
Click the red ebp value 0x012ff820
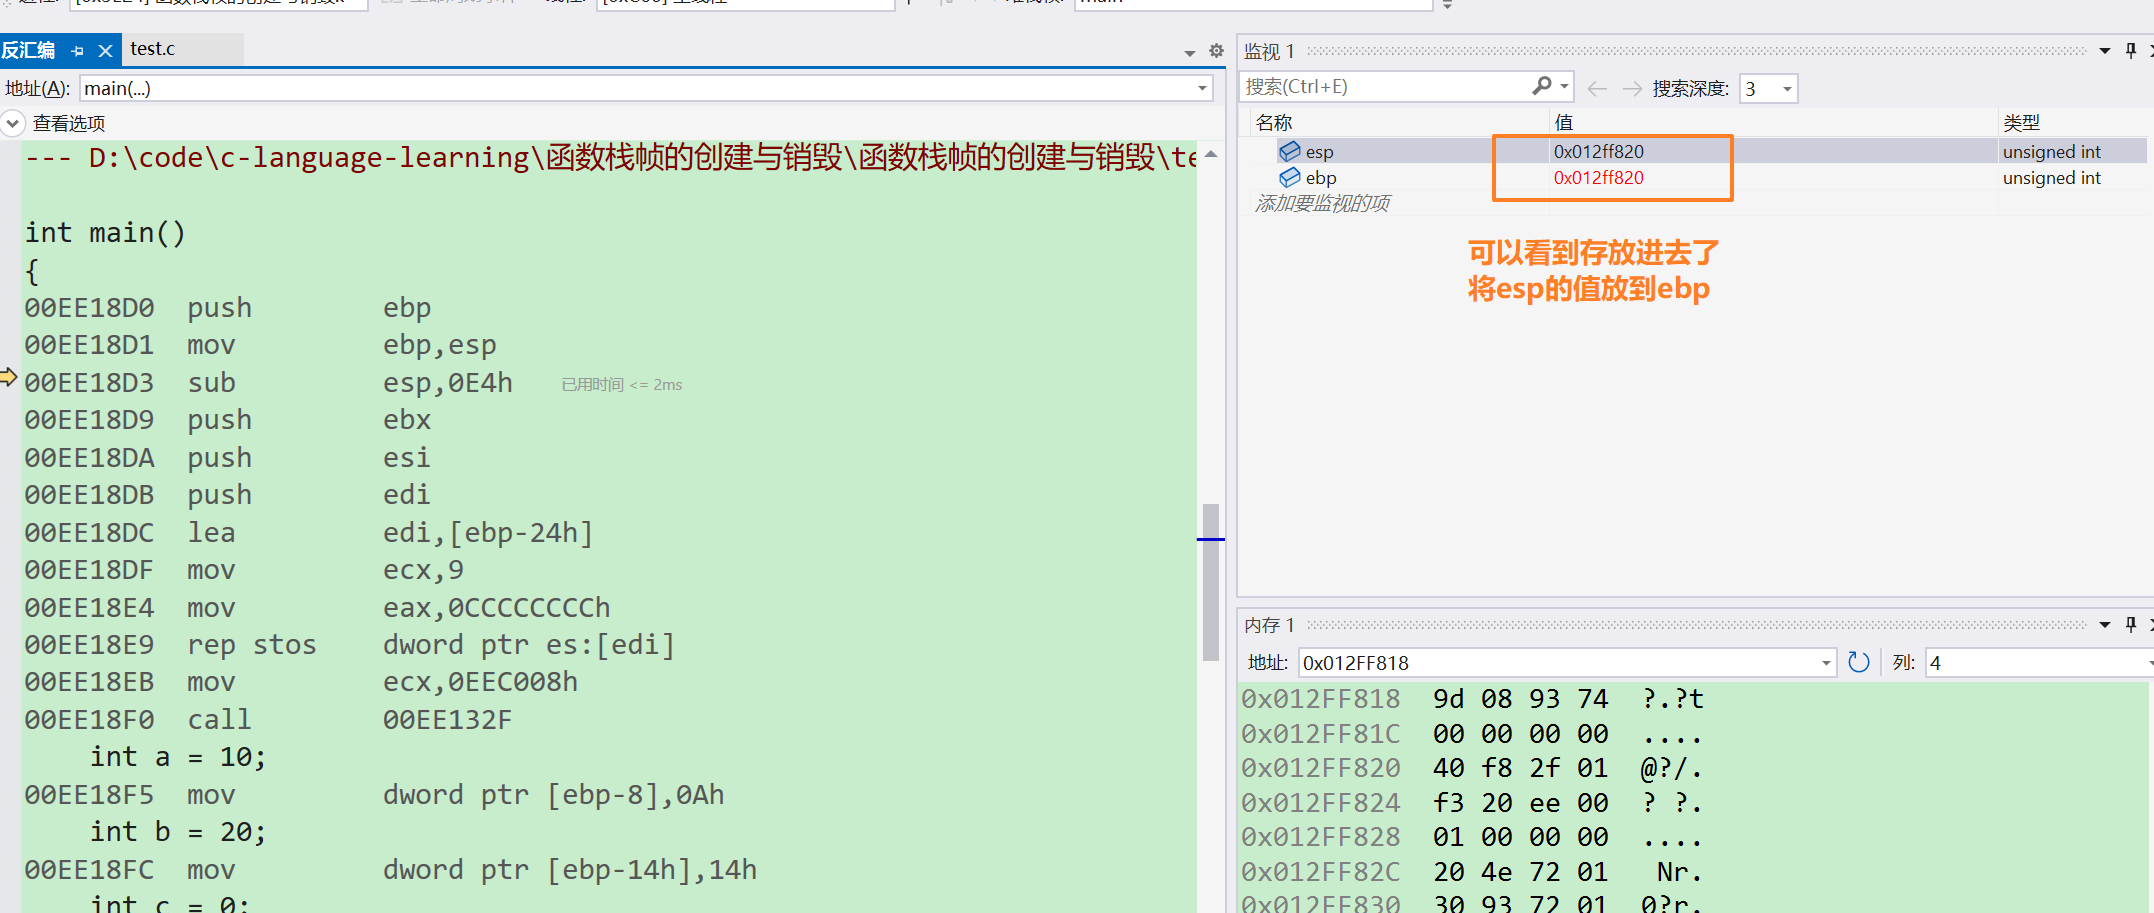pyautogui.click(x=1598, y=177)
